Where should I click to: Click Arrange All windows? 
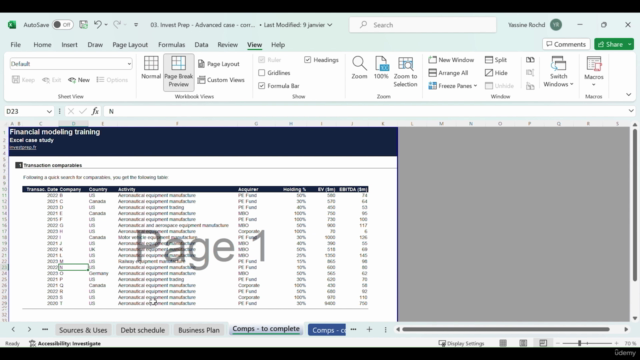448,73
